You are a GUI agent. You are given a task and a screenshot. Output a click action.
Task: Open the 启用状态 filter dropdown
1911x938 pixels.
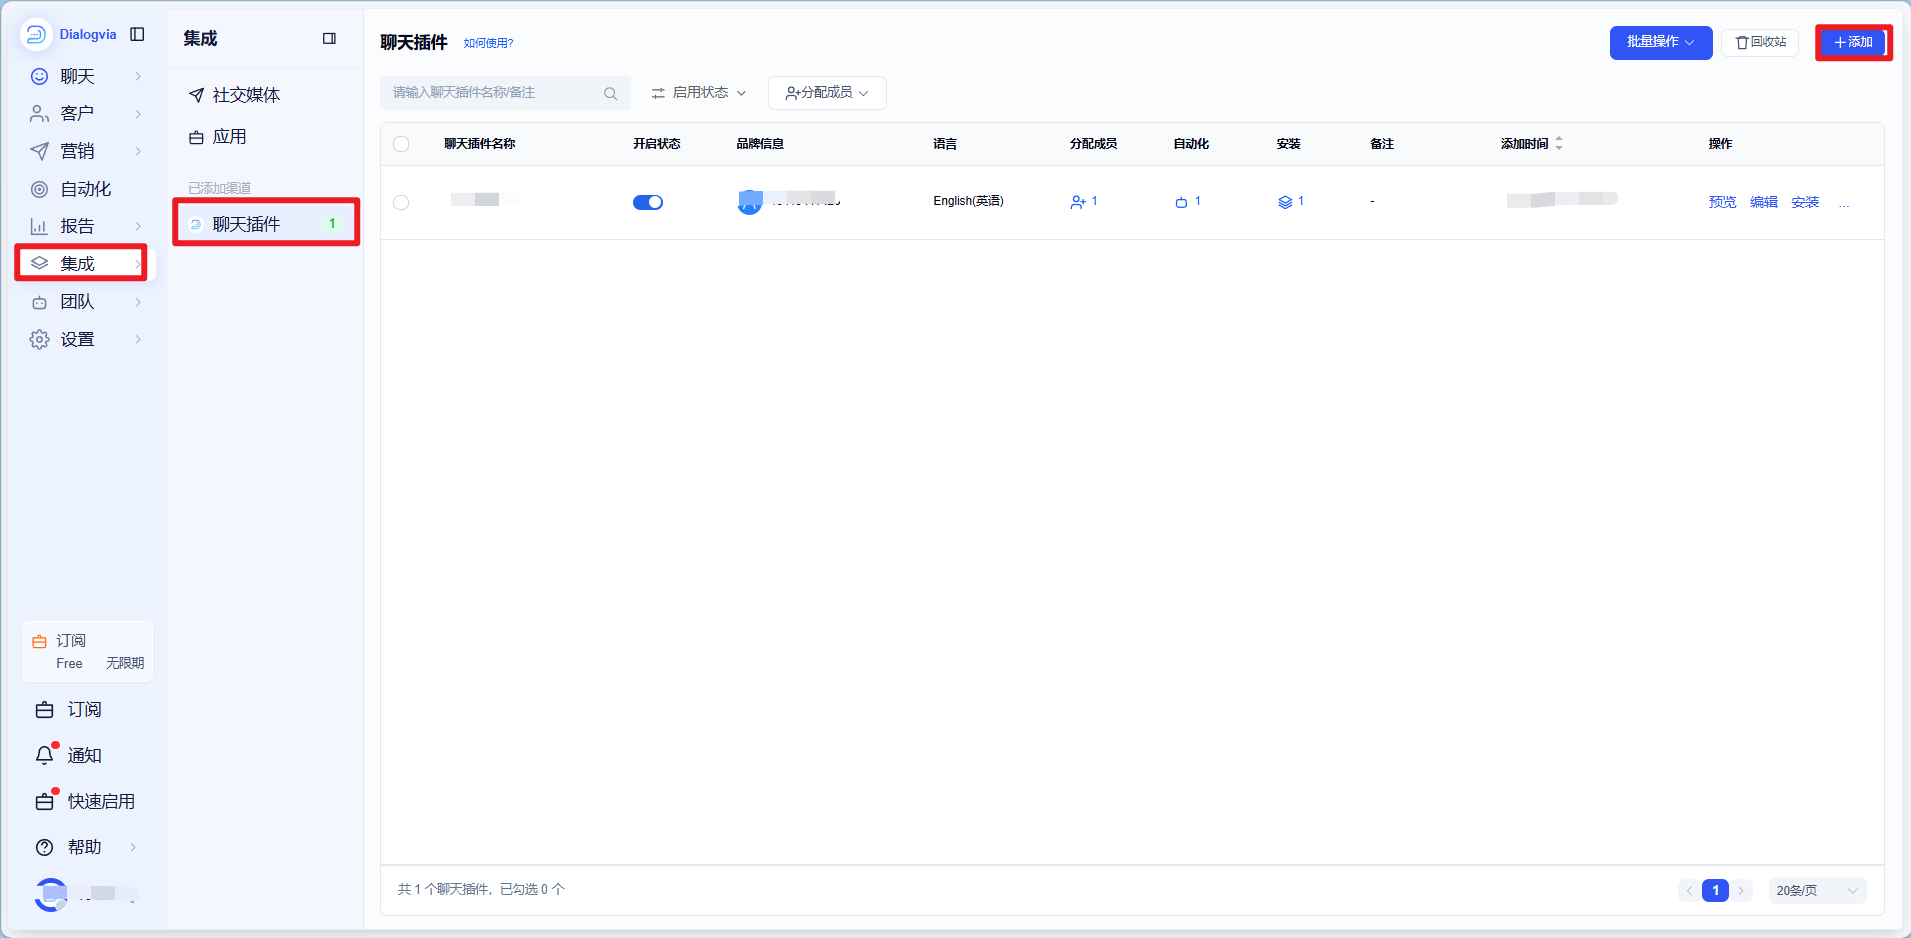pyautogui.click(x=699, y=93)
